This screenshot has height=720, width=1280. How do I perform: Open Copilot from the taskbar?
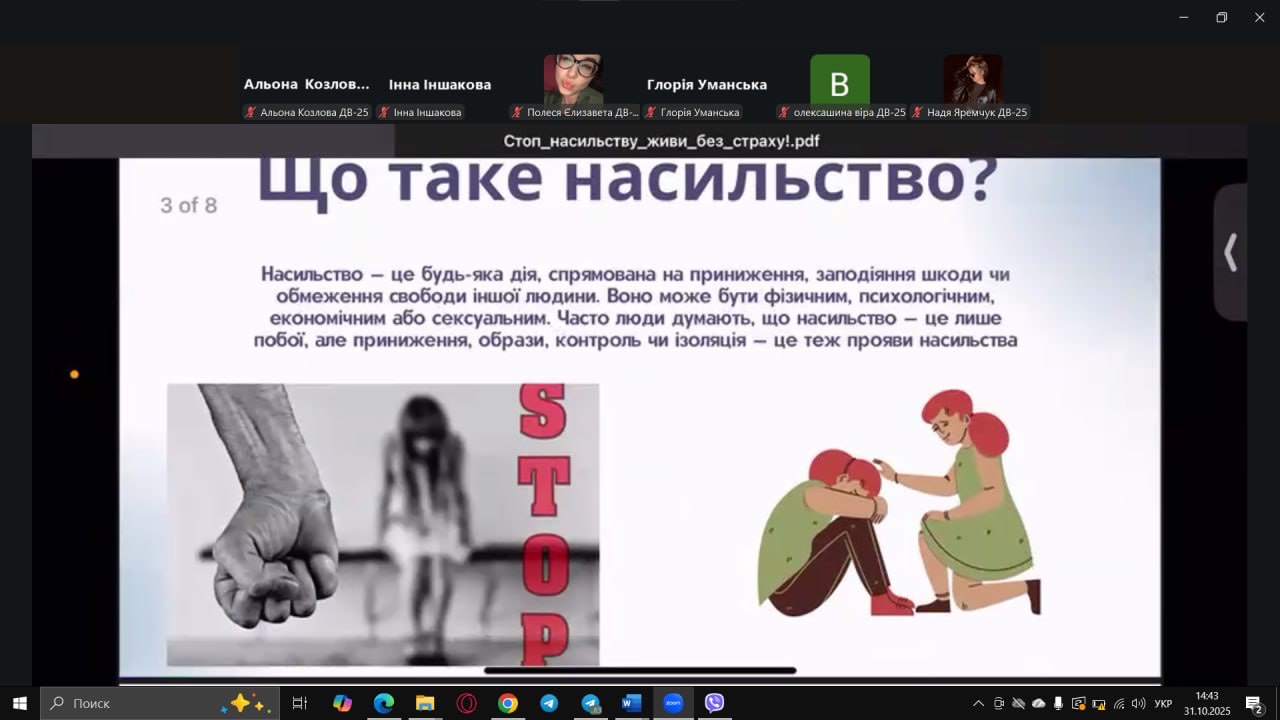pyautogui.click(x=342, y=703)
